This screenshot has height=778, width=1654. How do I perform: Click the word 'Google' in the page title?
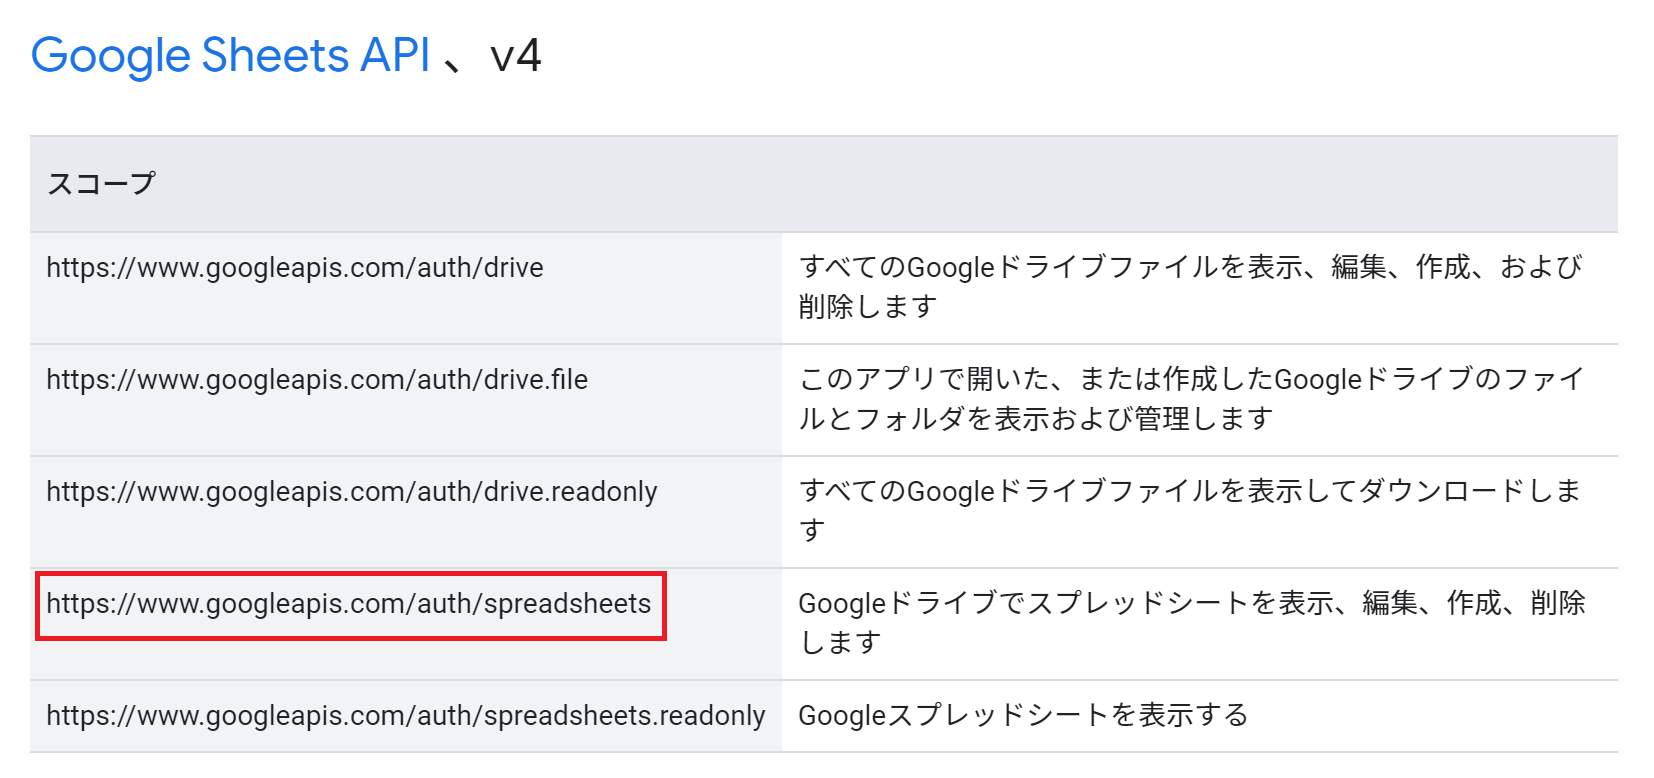pyautogui.click(x=110, y=55)
